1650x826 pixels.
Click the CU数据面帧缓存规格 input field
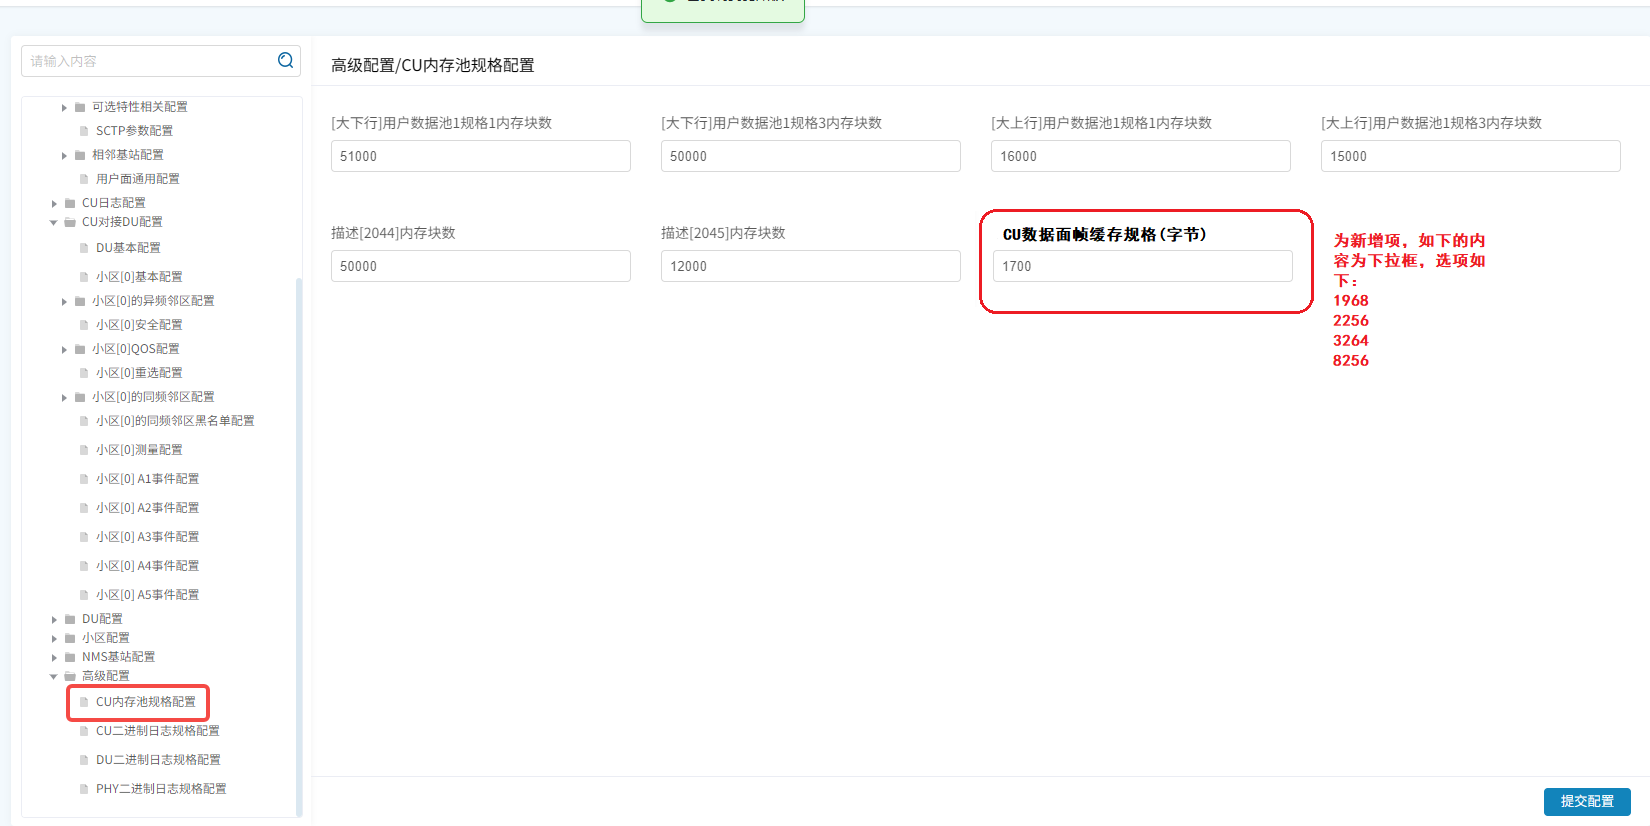click(1142, 266)
